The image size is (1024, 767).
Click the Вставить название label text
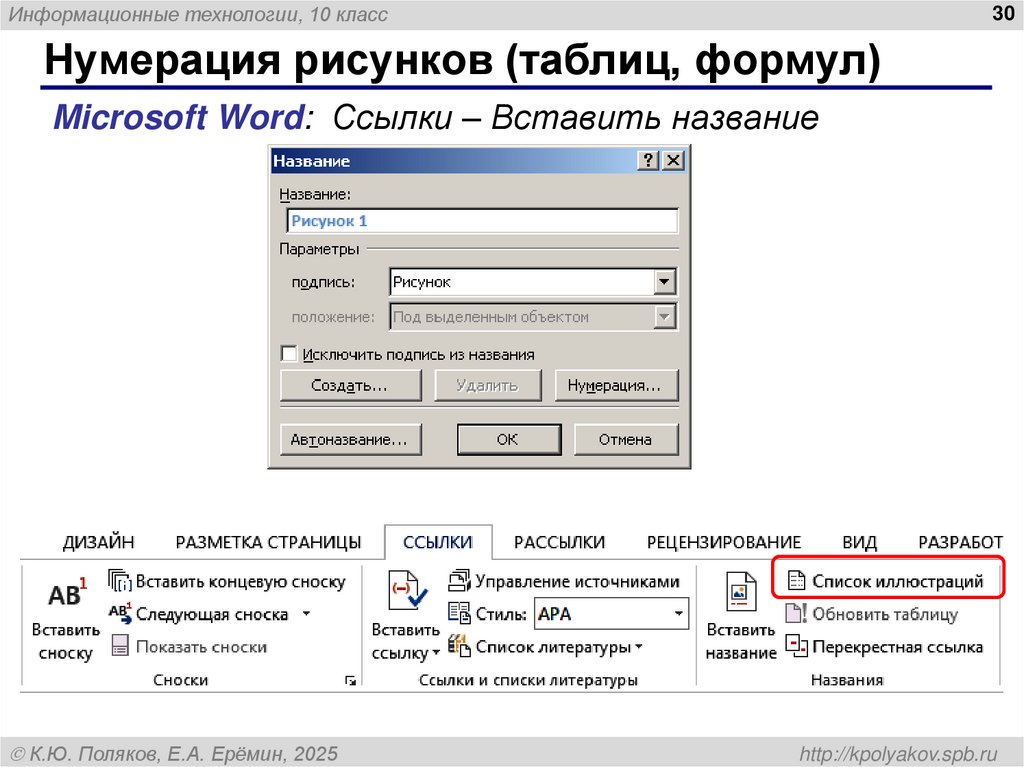tap(741, 641)
